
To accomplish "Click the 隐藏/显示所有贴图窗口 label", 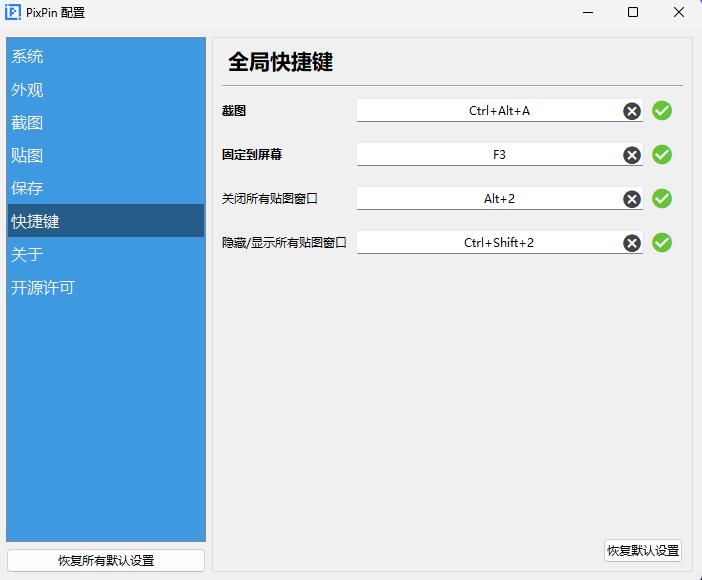I will pyautogui.click(x=284, y=242).
